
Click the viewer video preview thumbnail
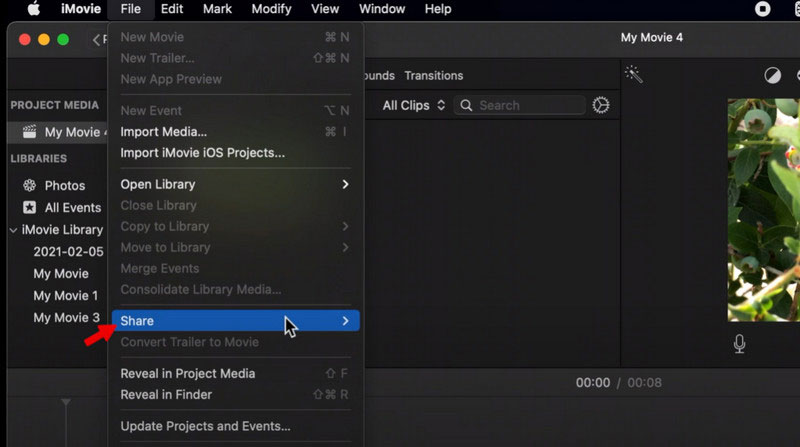tap(763, 210)
